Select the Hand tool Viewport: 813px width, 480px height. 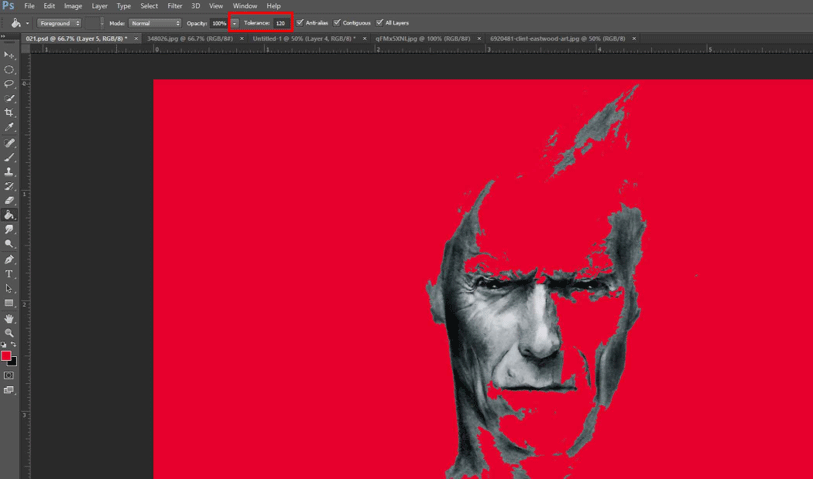9,319
